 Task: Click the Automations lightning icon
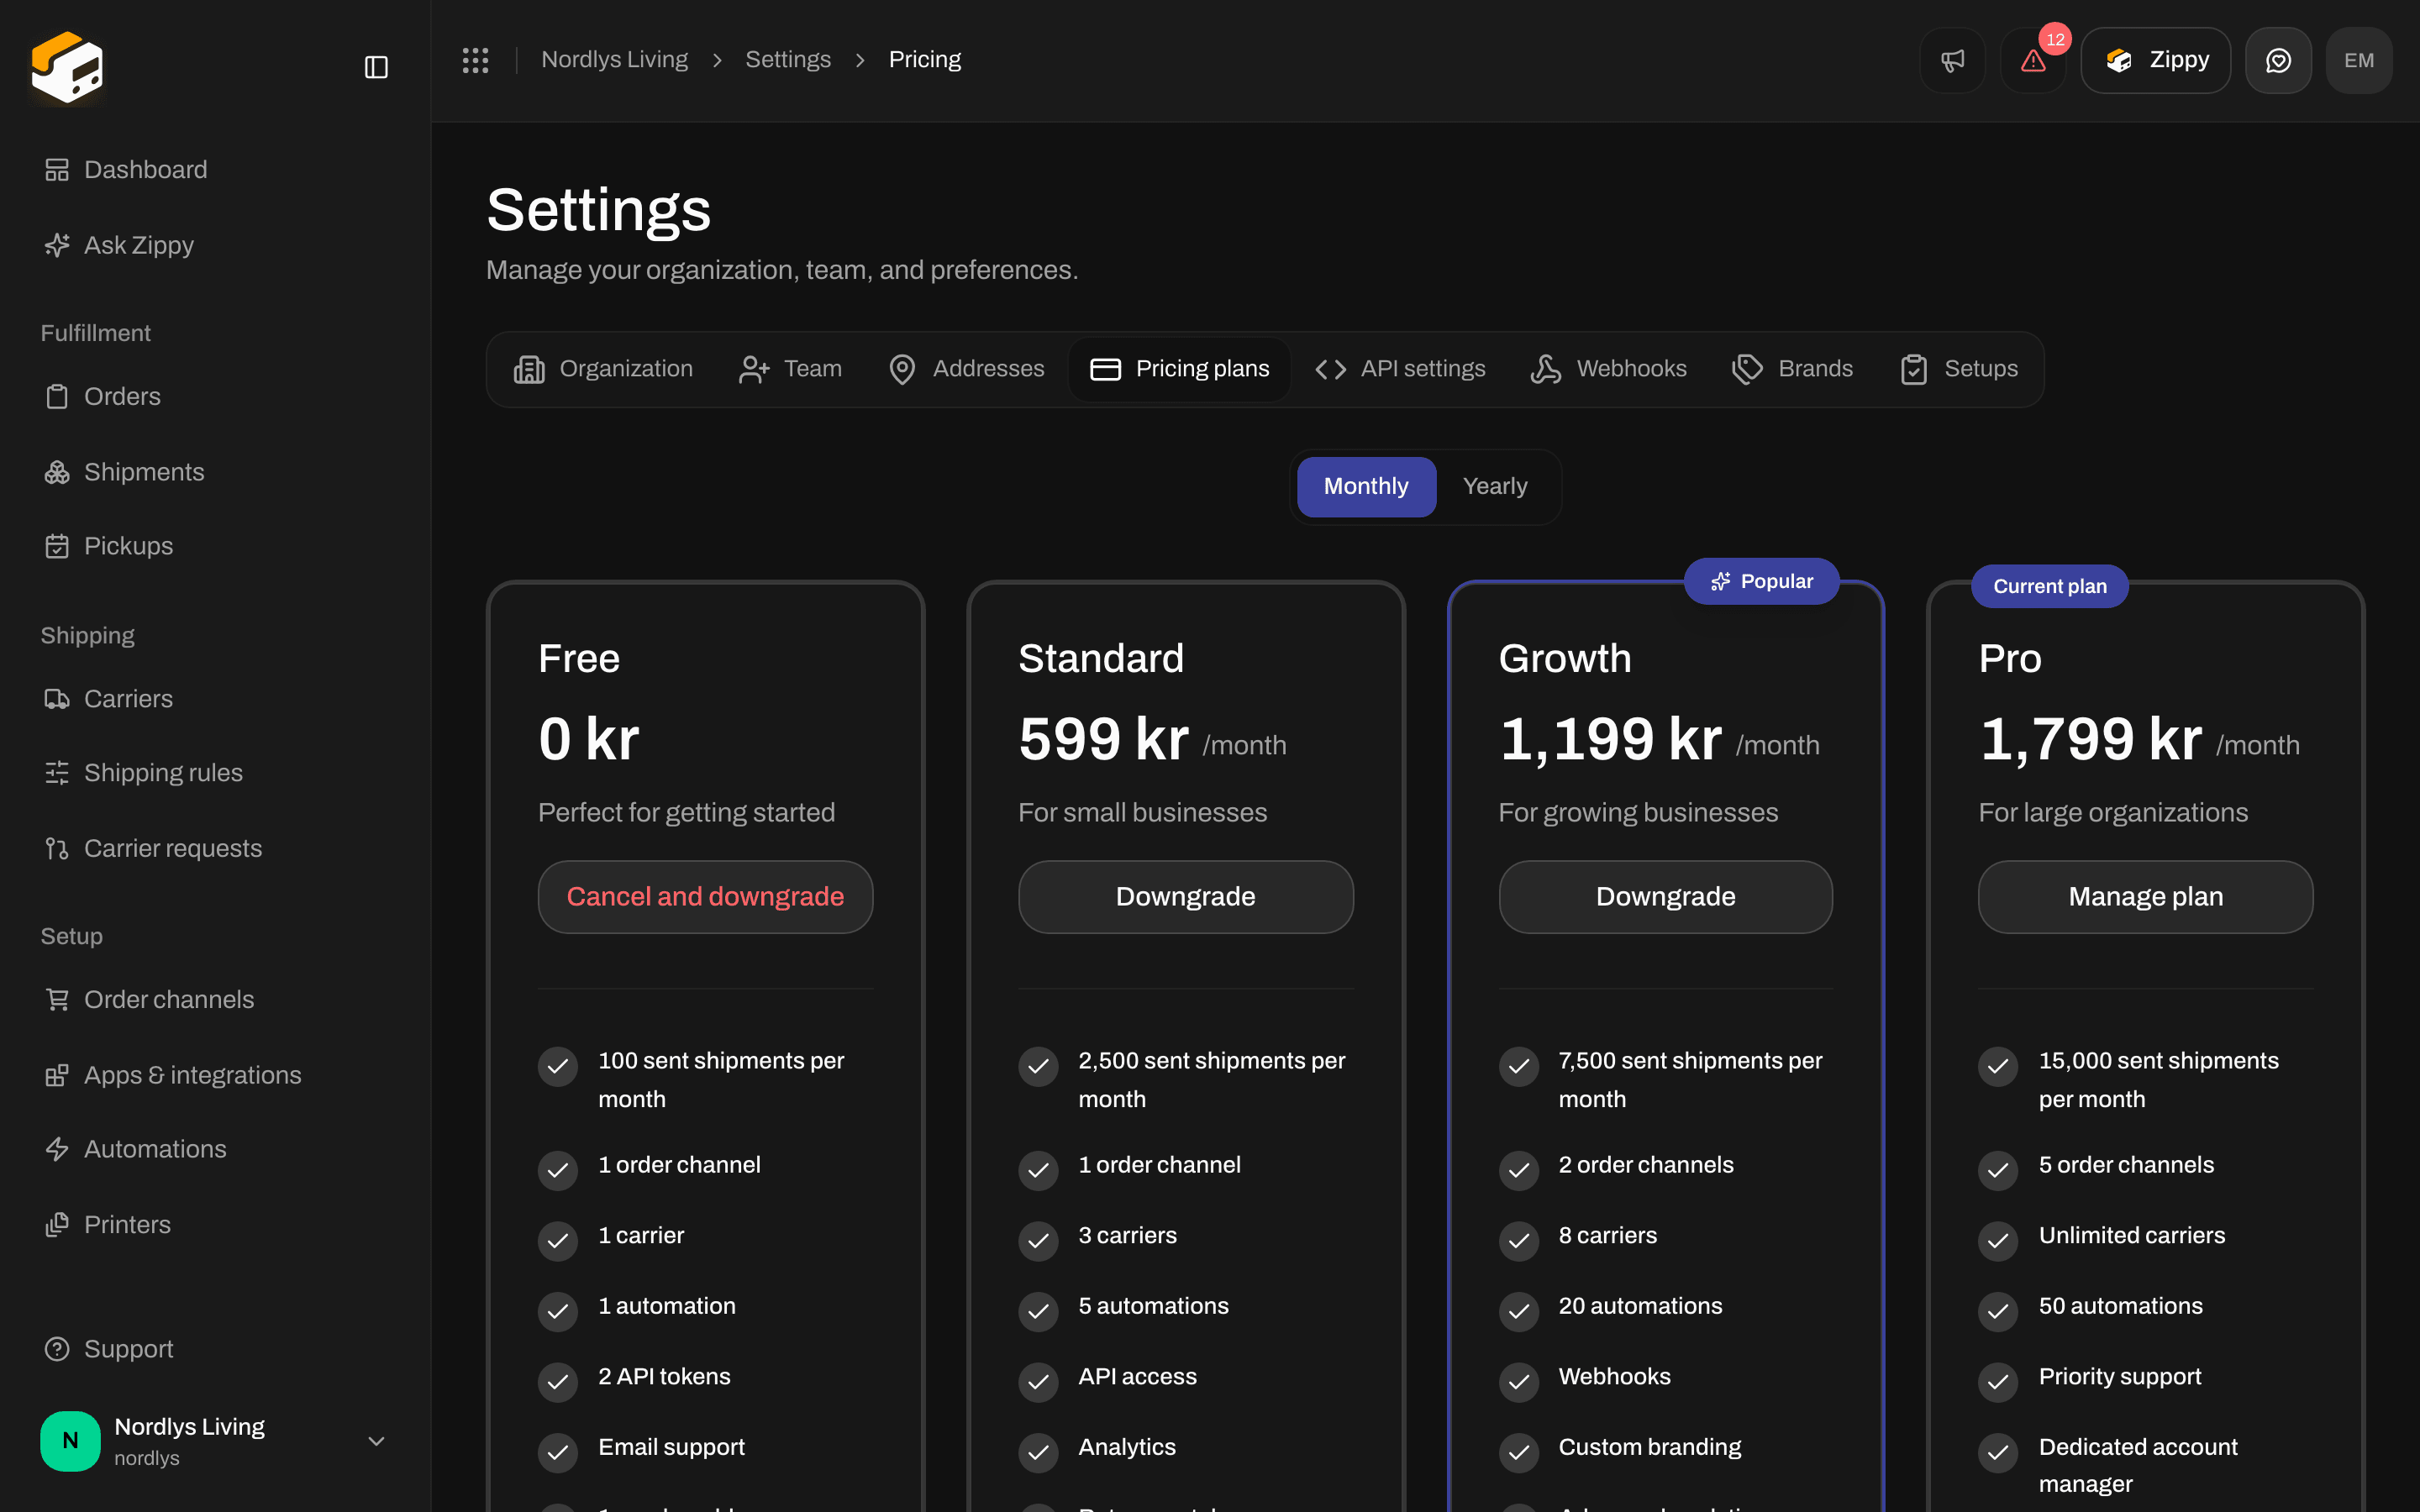pyautogui.click(x=57, y=1149)
